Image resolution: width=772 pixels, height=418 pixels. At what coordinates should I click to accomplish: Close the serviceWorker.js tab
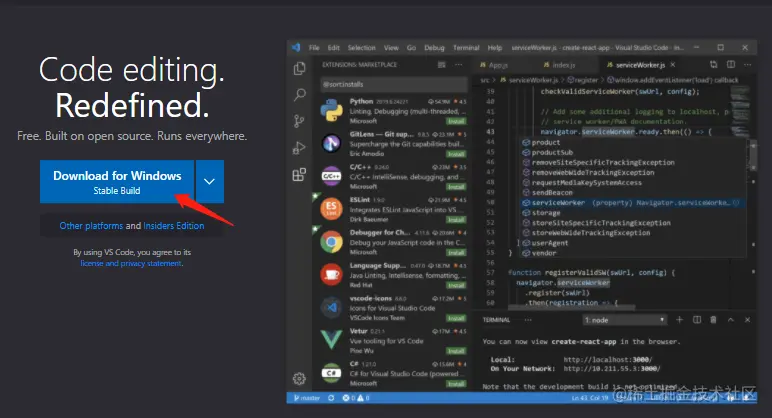click(673, 64)
